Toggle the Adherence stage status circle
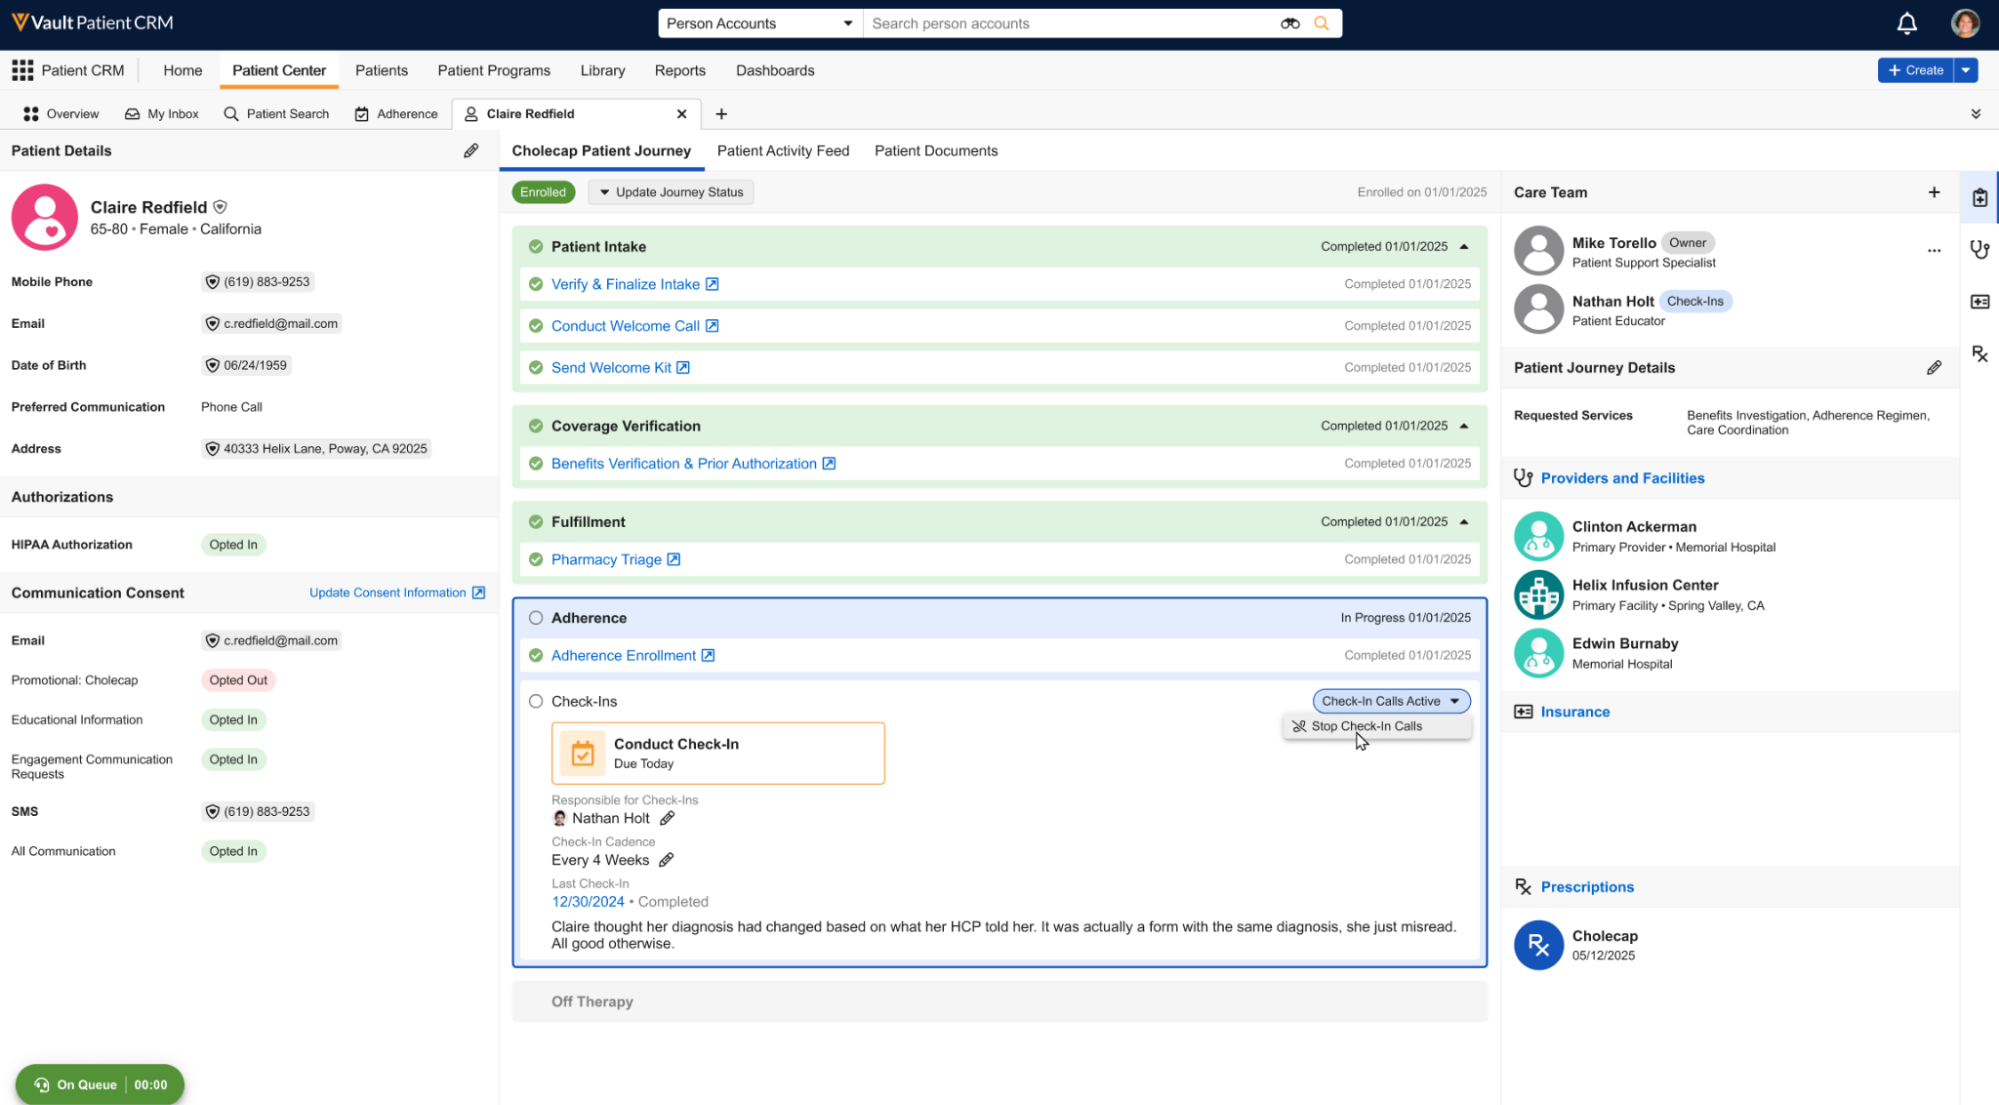The width and height of the screenshot is (1999, 1105). pyautogui.click(x=536, y=618)
